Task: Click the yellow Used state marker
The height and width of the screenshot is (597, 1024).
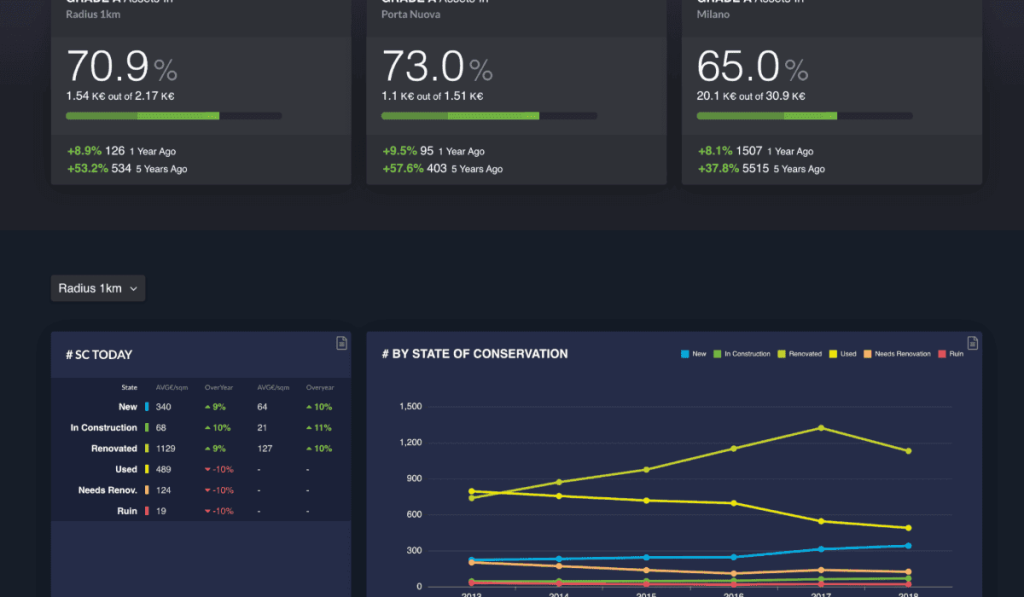Action: 146,469
